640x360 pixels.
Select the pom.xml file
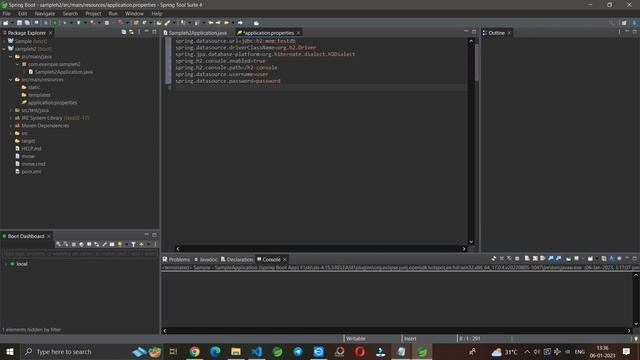click(x=28, y=171)
